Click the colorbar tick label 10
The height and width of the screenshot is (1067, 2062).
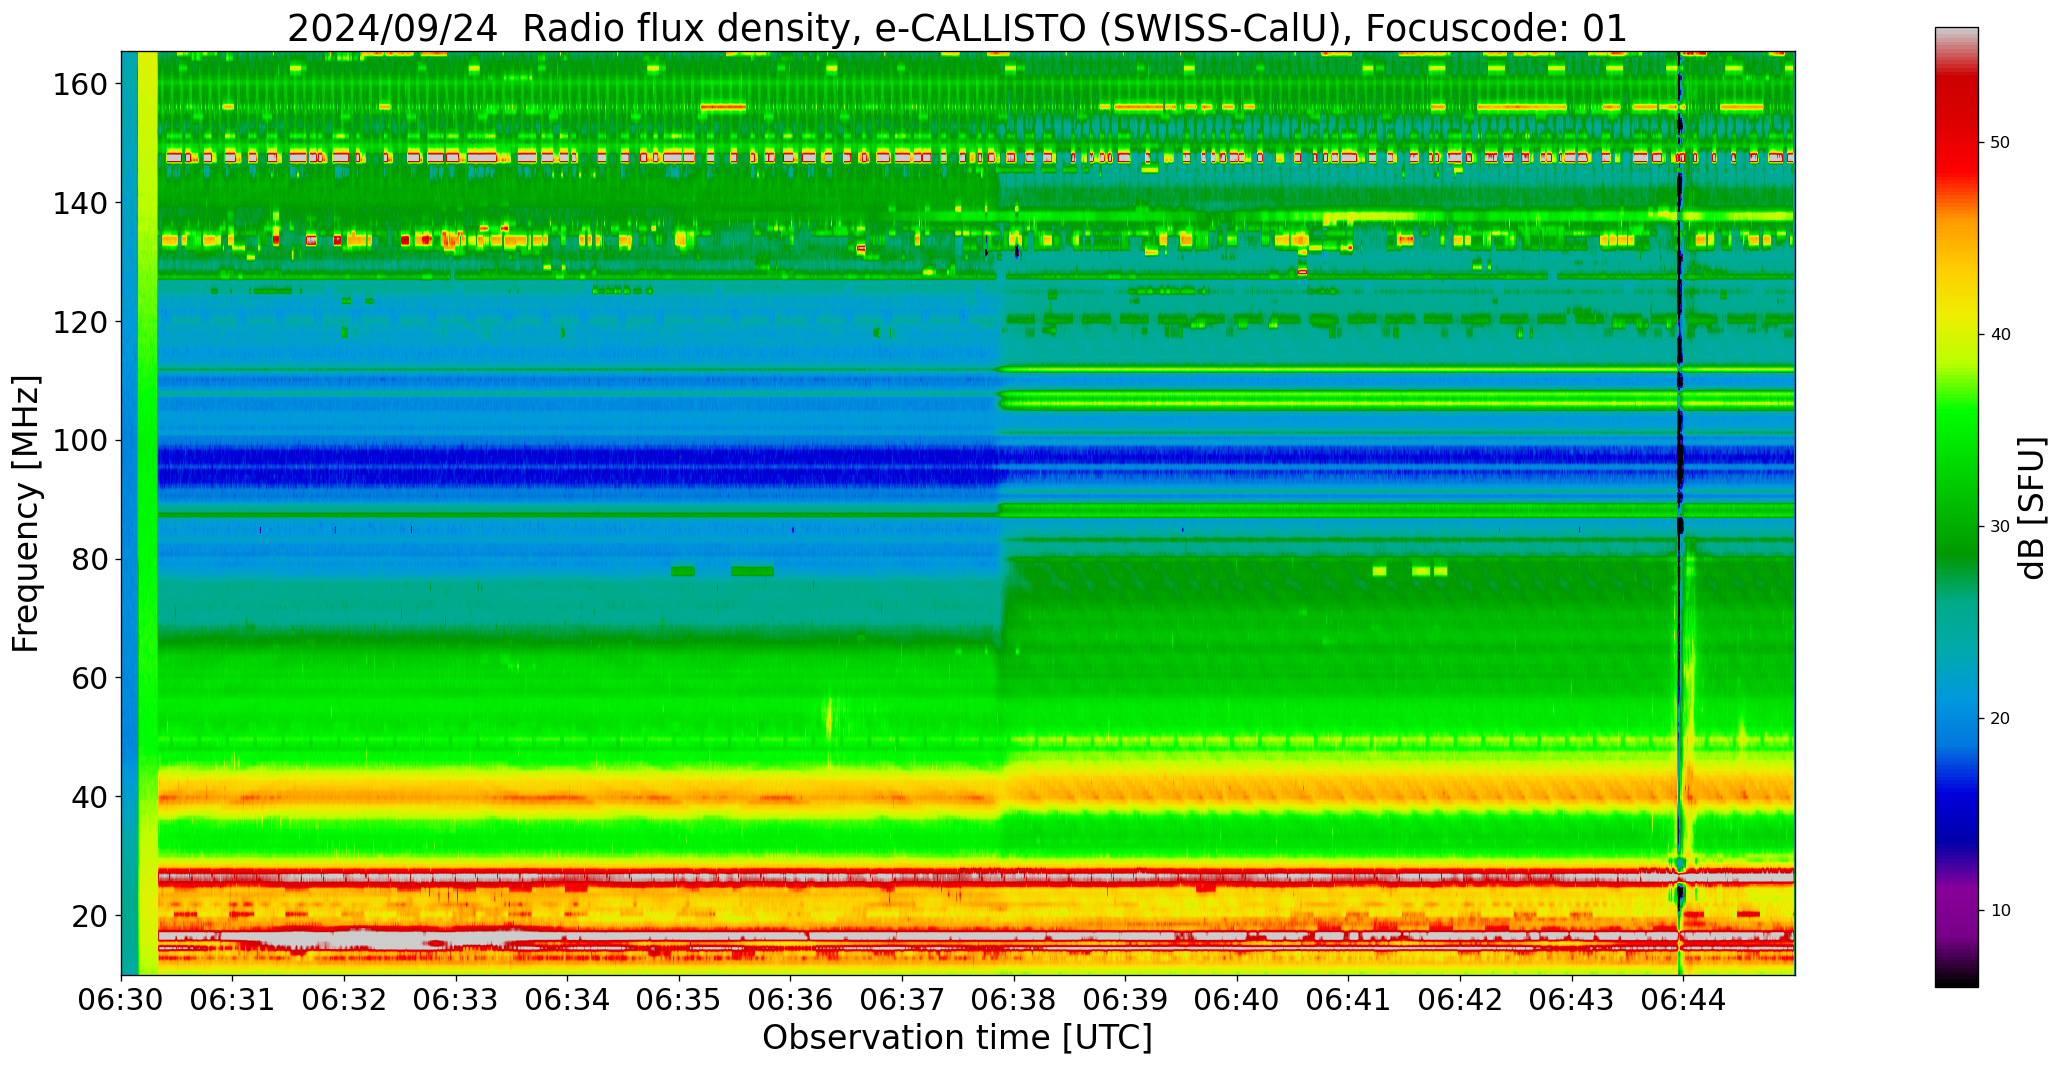[2000, 911]
